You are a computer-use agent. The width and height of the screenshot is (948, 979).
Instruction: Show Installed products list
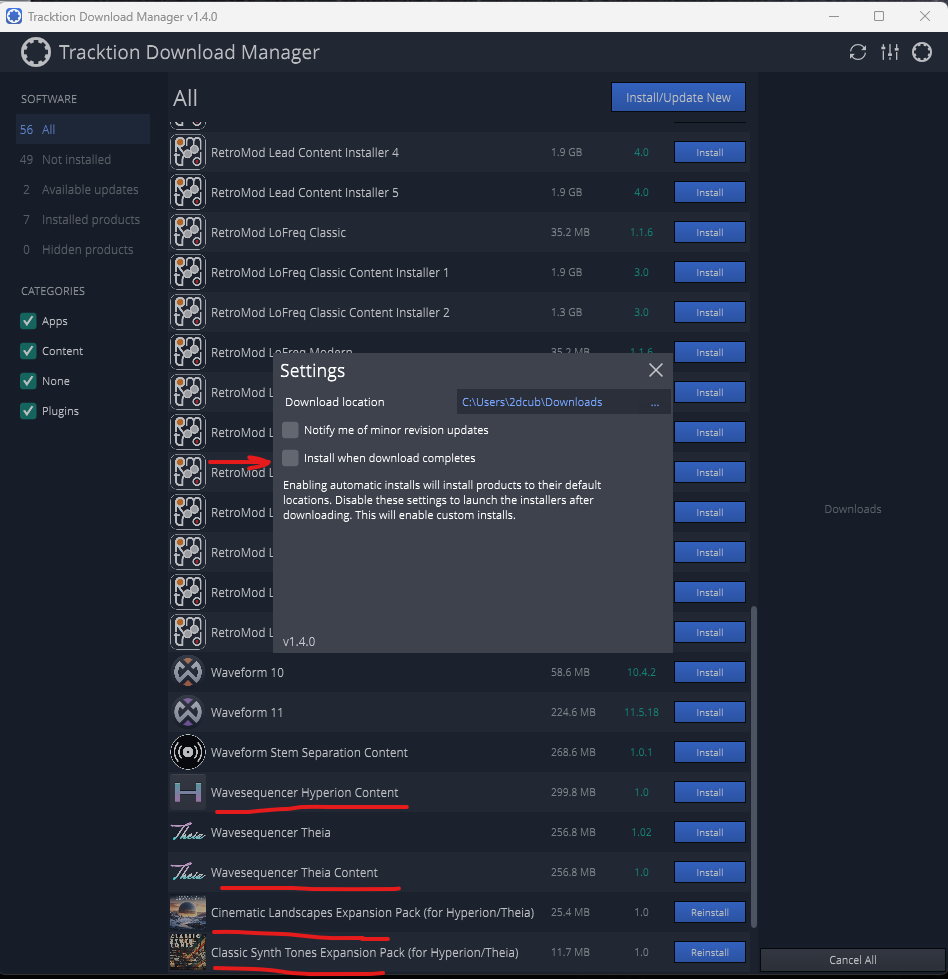pyautogui.click(x=83, y=219)
